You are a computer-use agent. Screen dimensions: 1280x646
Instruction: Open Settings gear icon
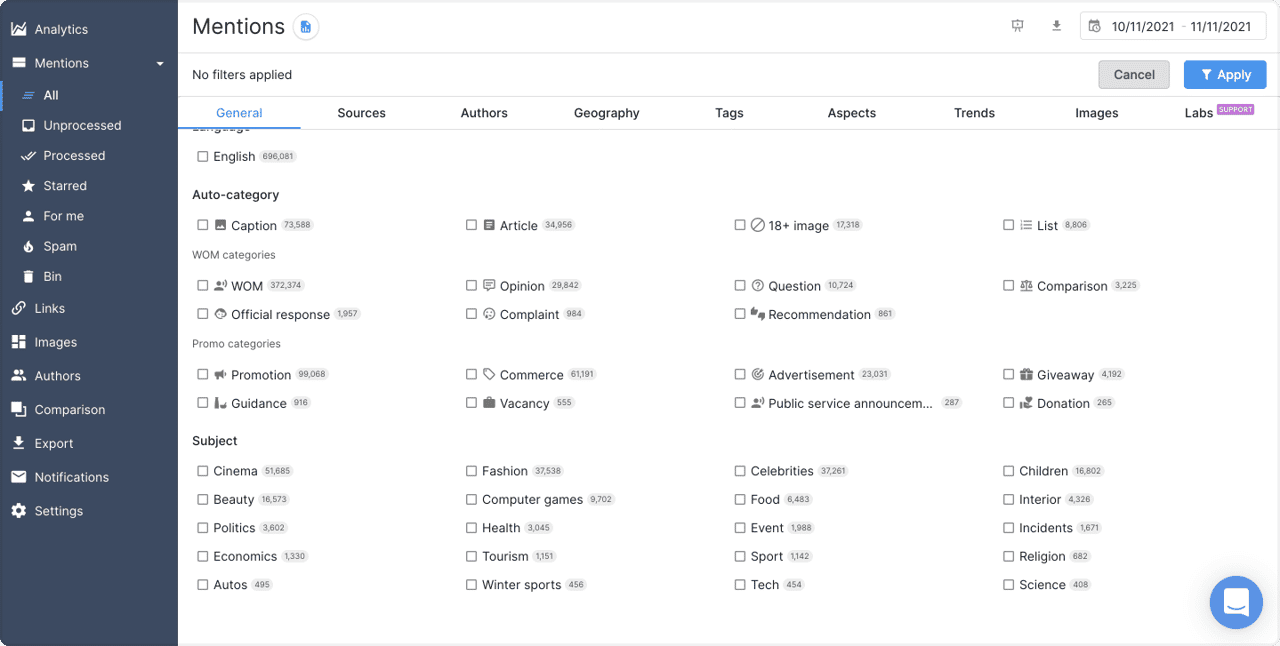[x=18, y=511]
